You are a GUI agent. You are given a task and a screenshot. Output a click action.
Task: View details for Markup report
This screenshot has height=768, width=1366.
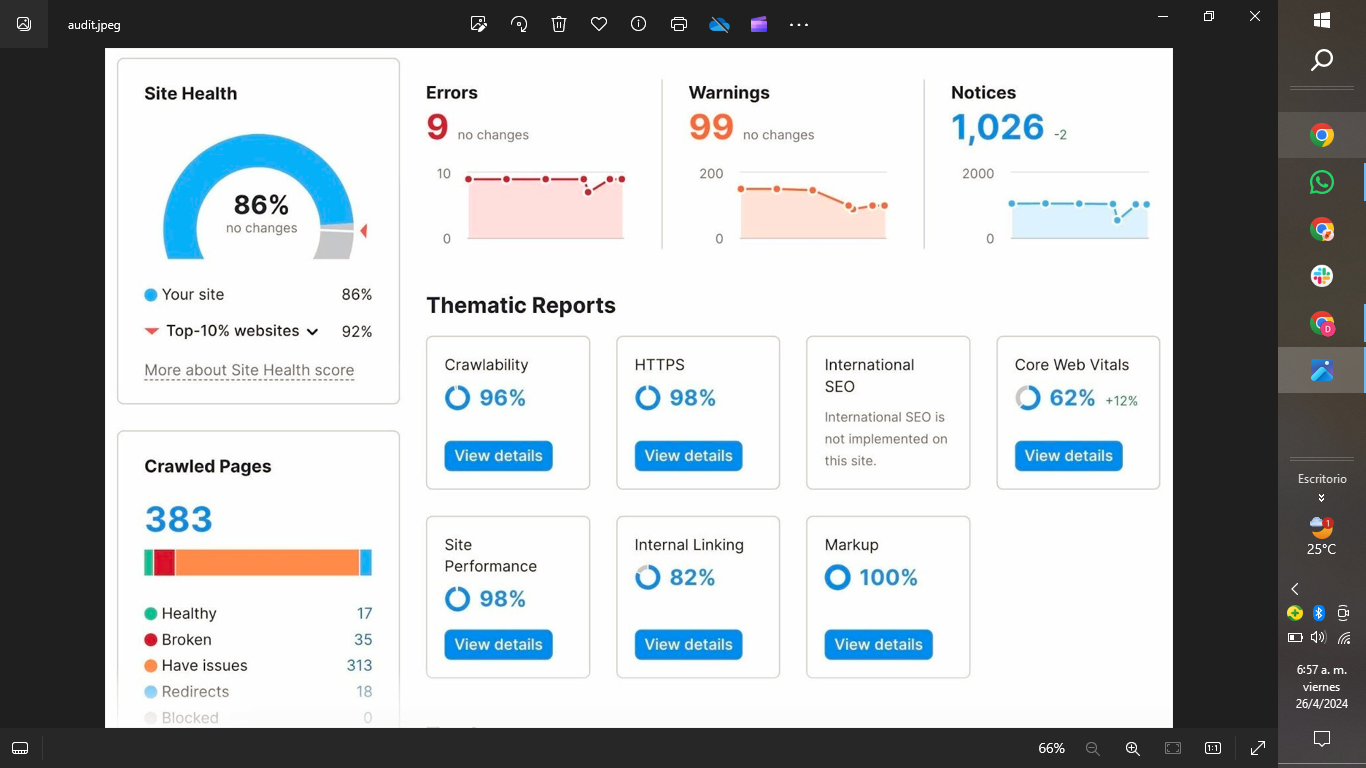878,645
